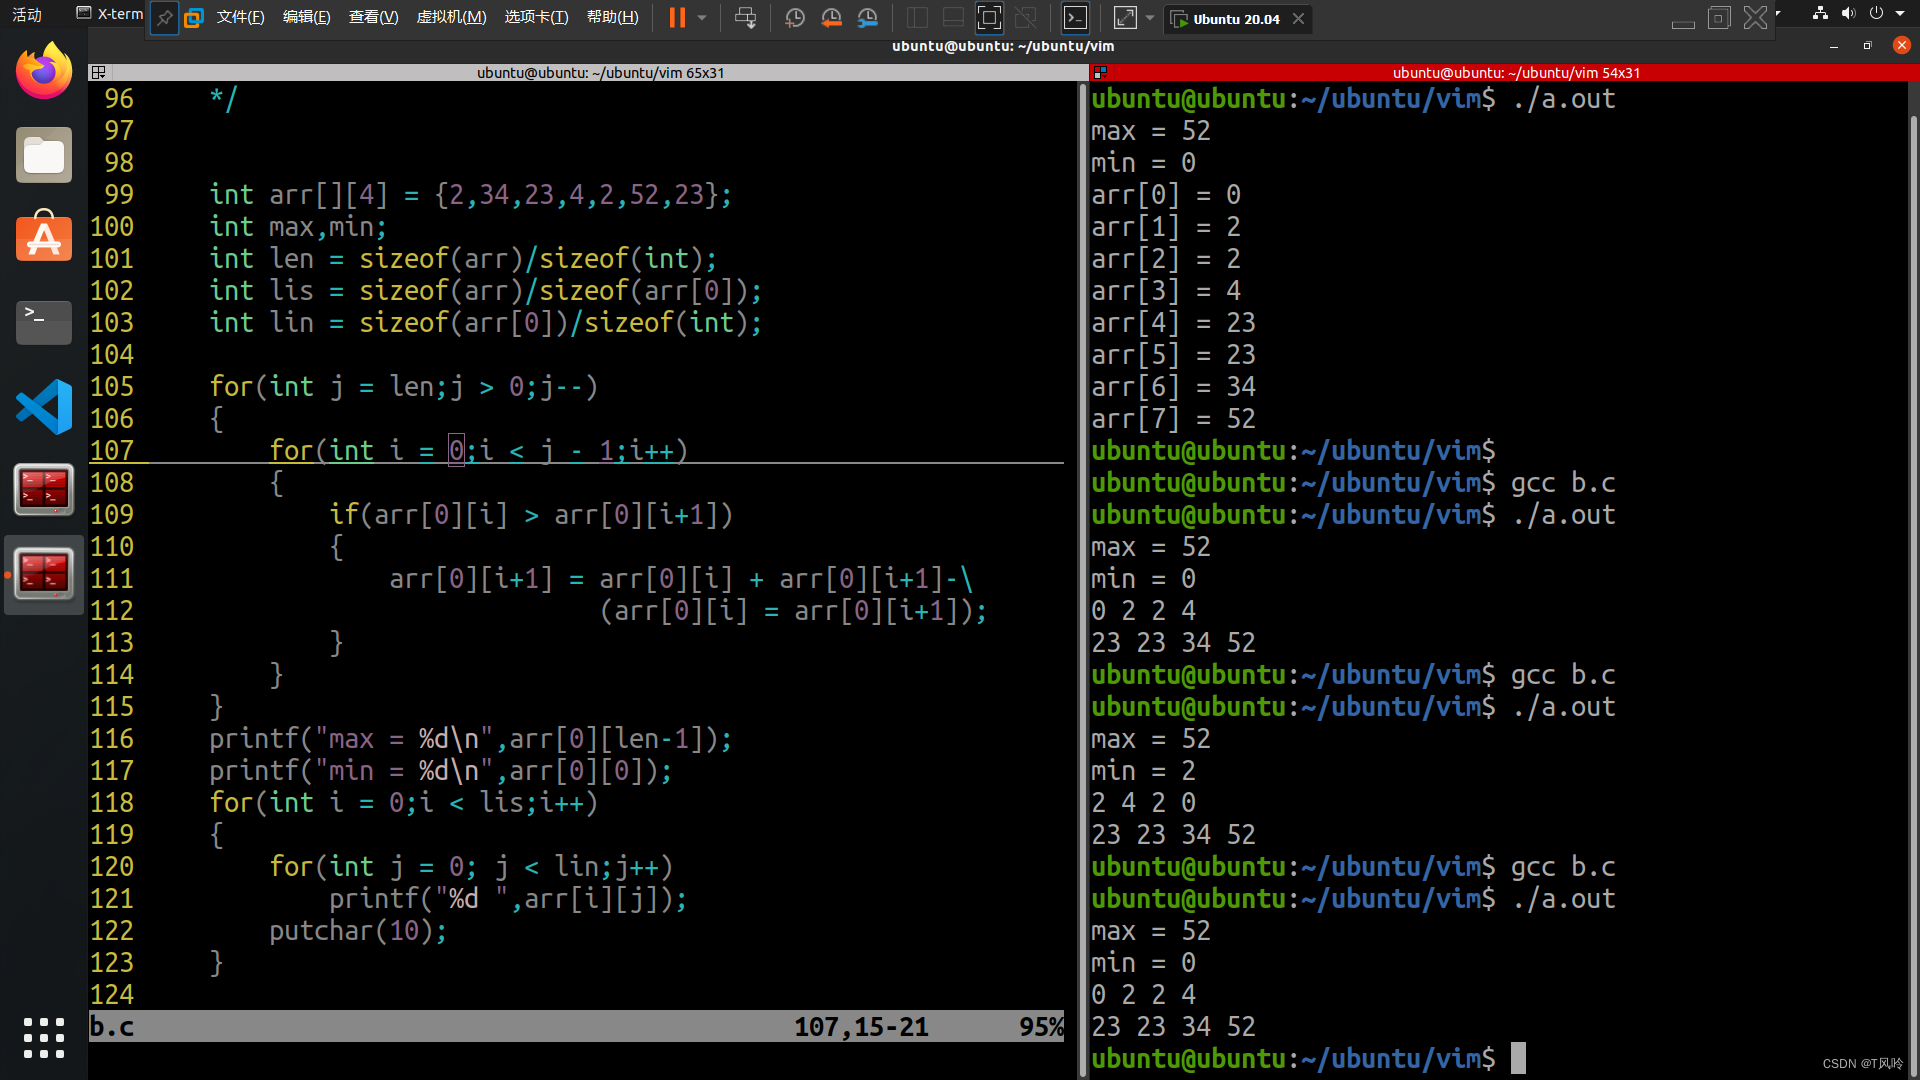Pause the virtual machine
Screen dimensions: 1920x1080
coord(677,17)
